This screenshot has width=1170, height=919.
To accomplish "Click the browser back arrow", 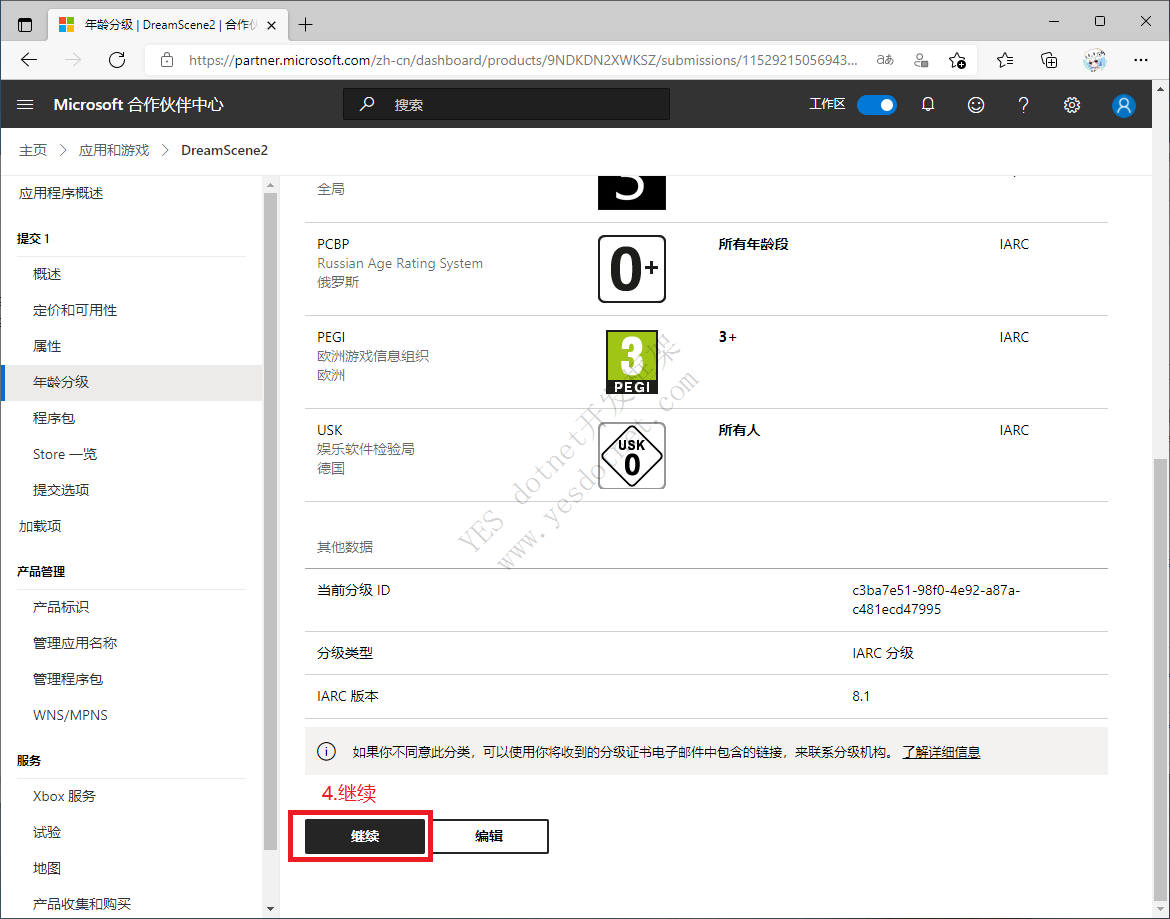I will [29, 60].
